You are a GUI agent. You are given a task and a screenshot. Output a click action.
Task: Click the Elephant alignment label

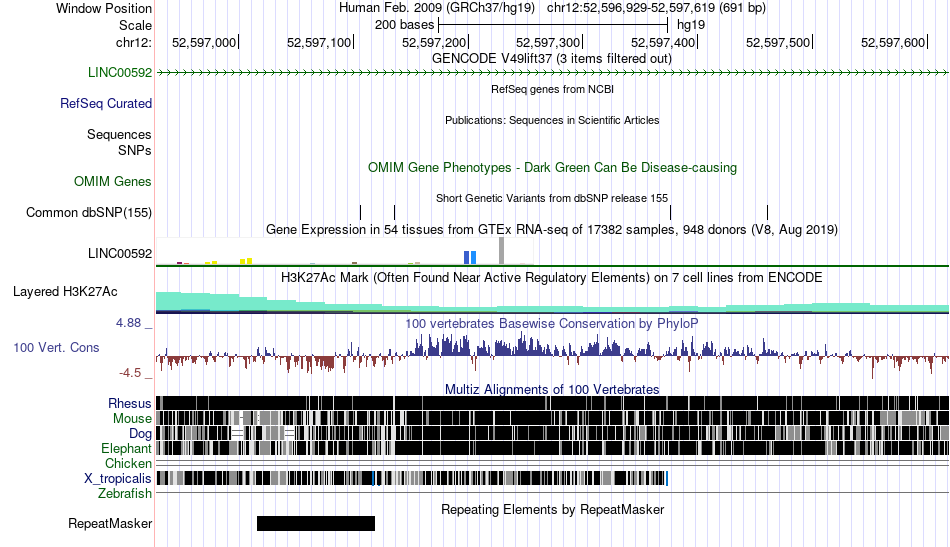[x=126, y=448]
